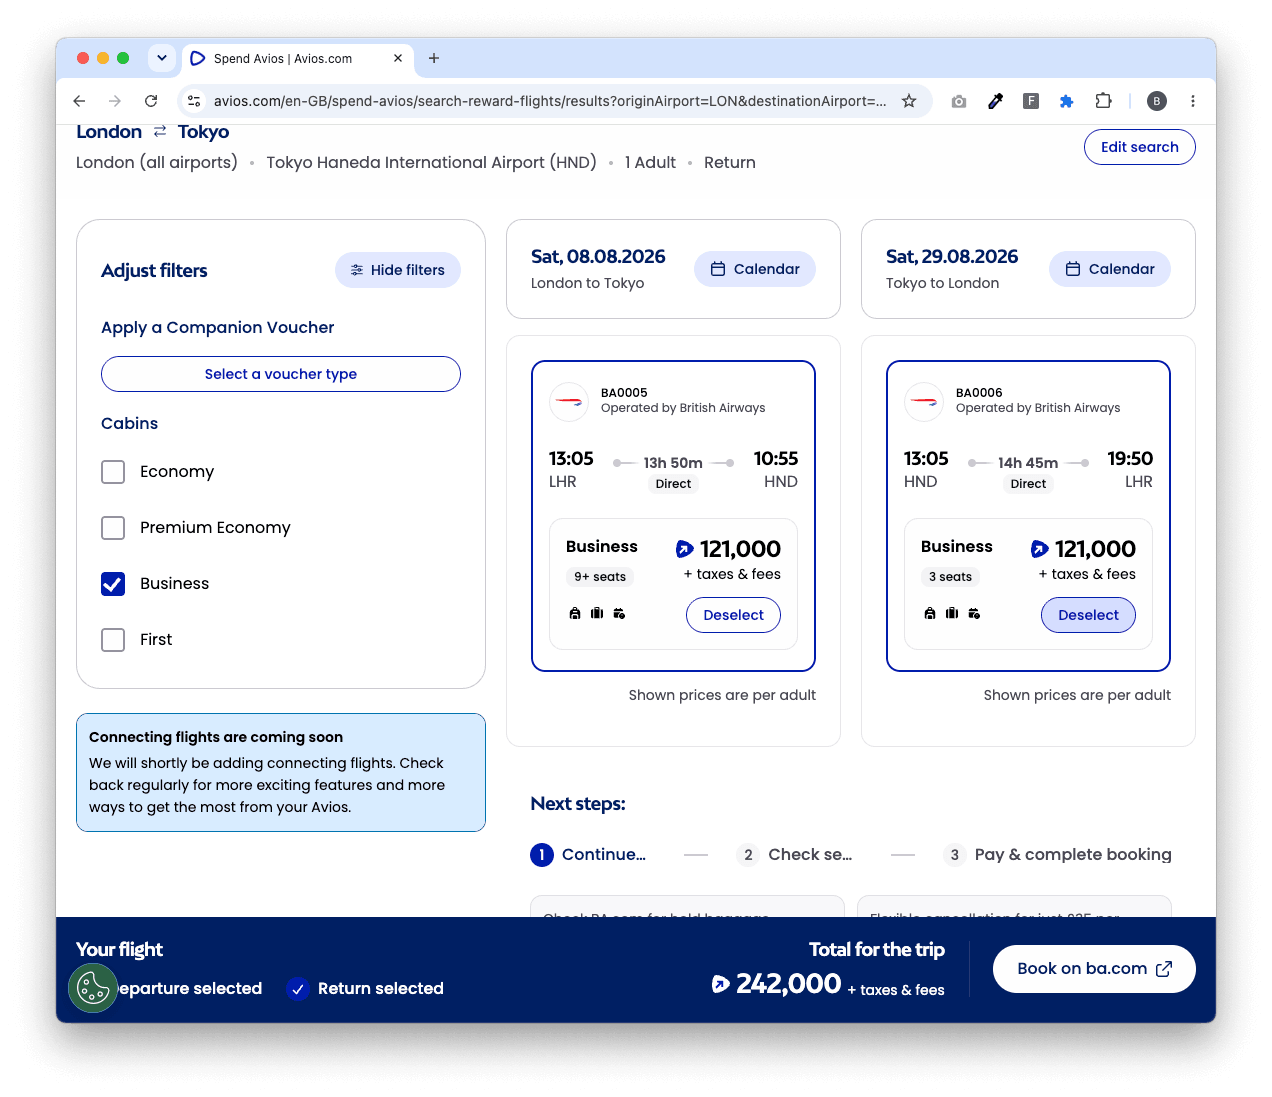Click the 3 seats badge
This screenshot has height=1097, width=1272.
pos(950,577)
